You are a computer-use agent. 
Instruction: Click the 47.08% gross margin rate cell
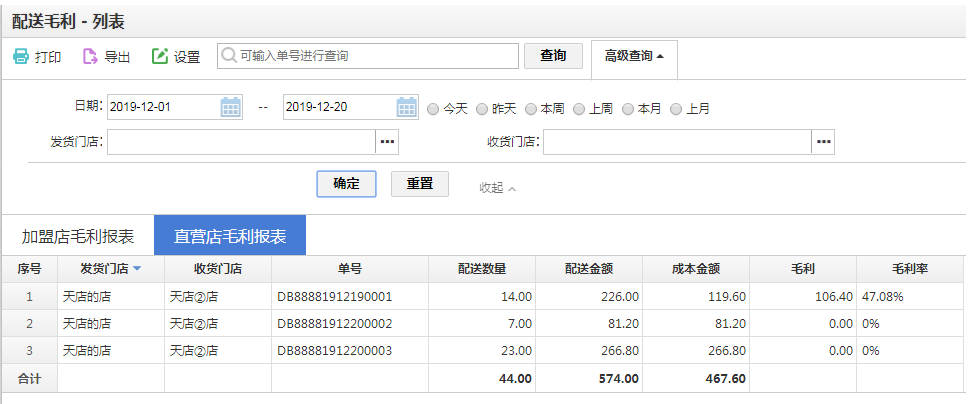point(910,297)
